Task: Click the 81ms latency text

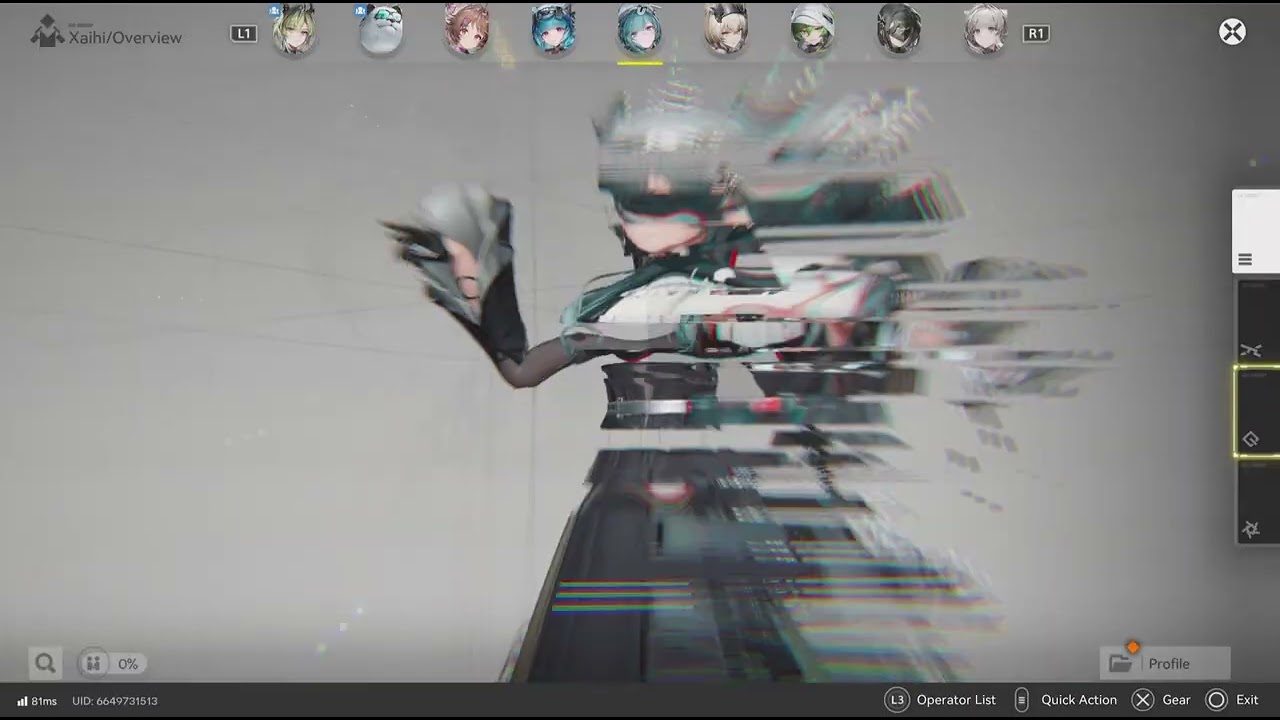Action: [x=44, y=701]
